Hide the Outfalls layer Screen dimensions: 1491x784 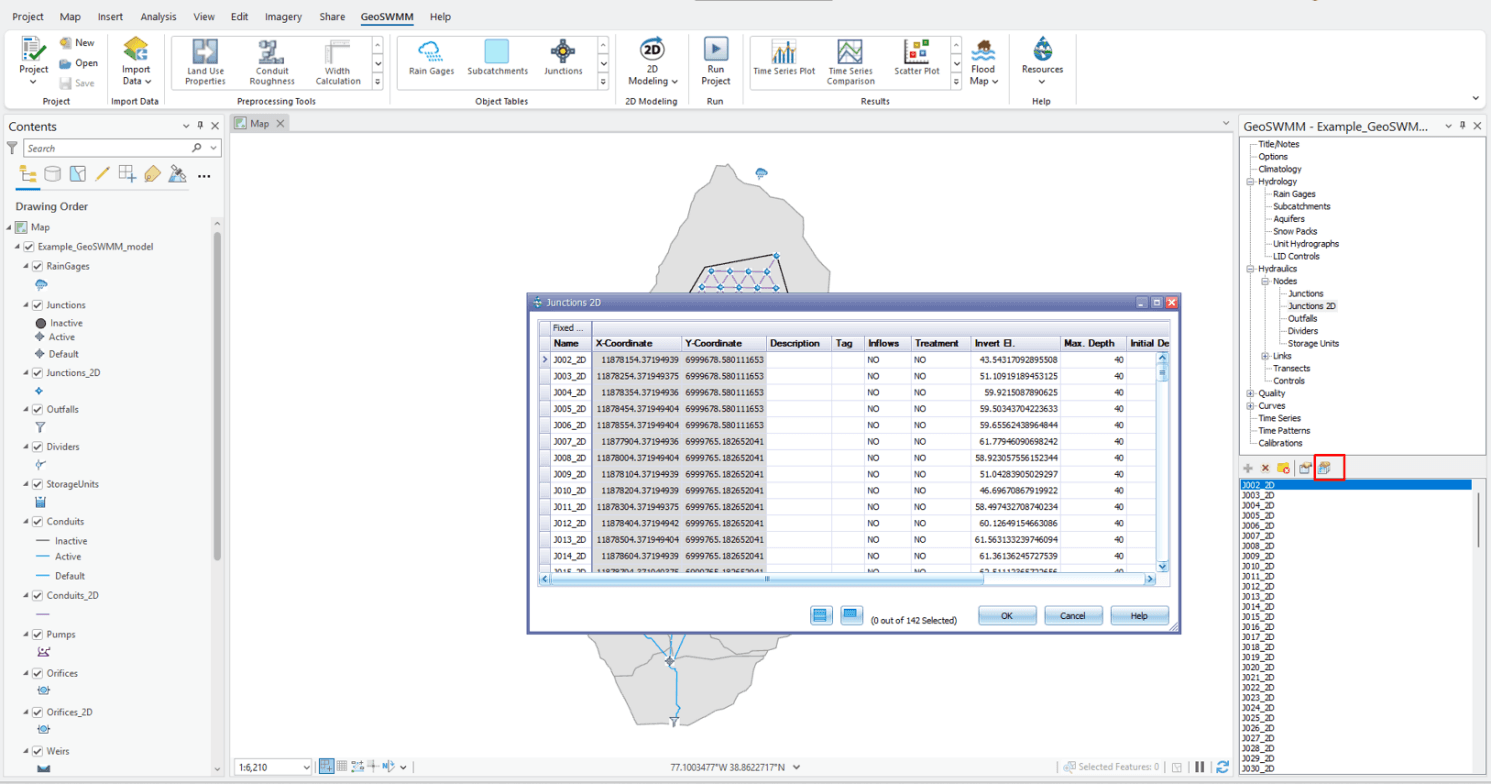point(37,409)
